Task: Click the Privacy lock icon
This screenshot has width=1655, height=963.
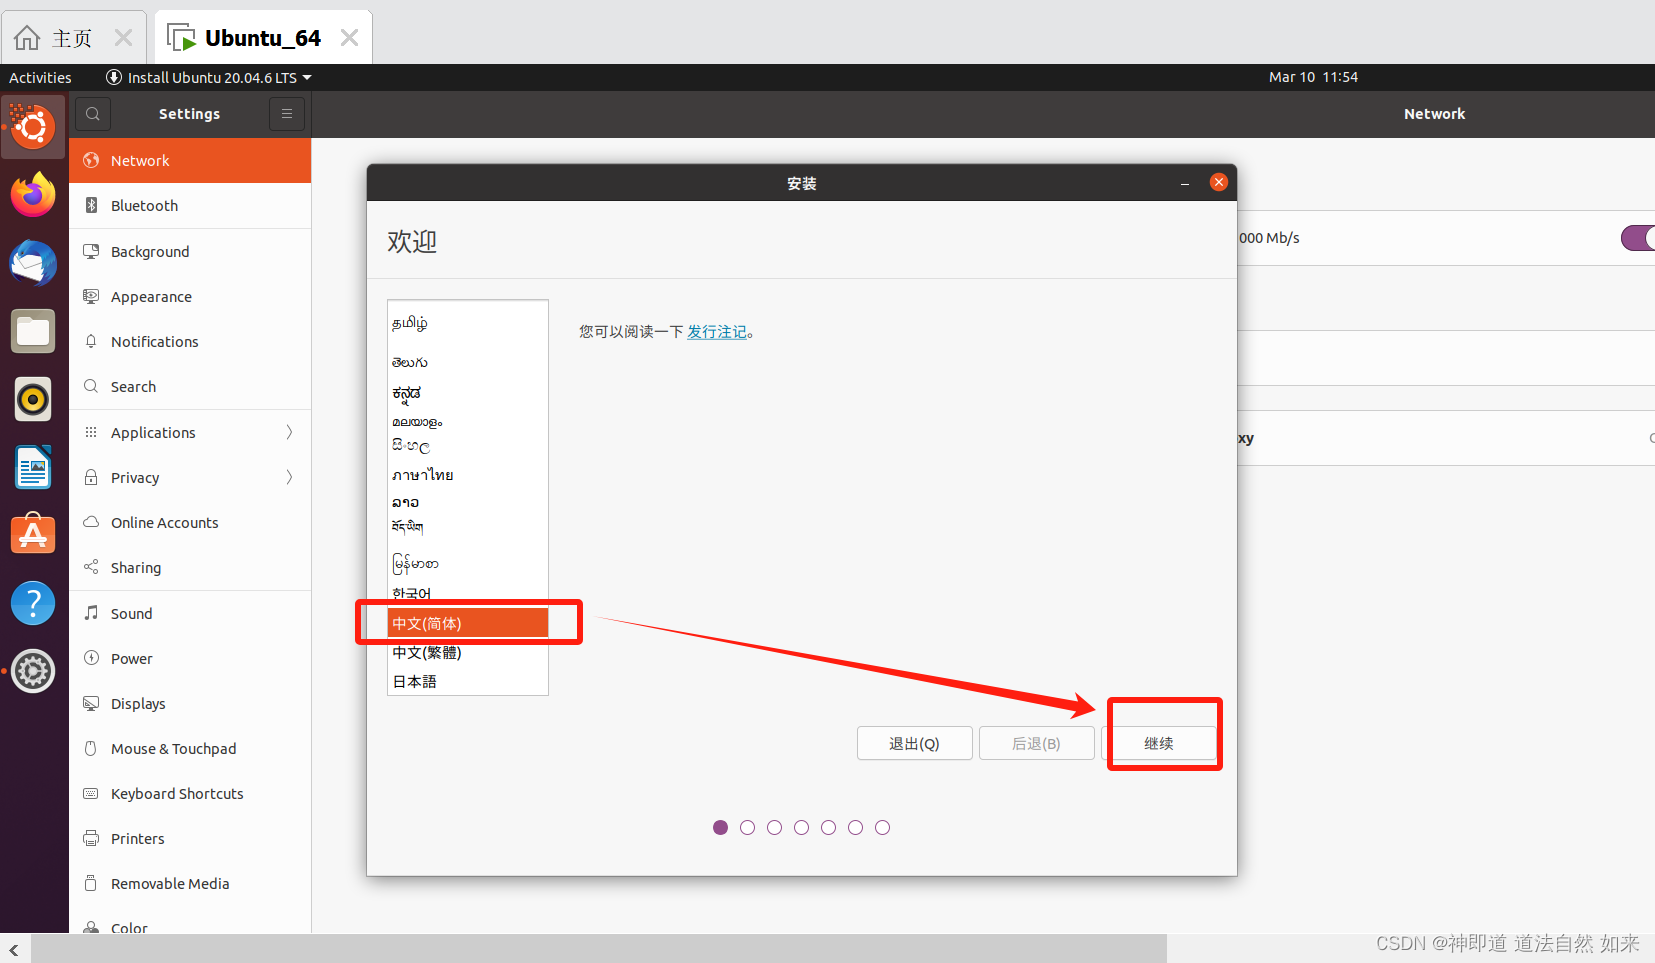Action: click(x=91, y=477)
